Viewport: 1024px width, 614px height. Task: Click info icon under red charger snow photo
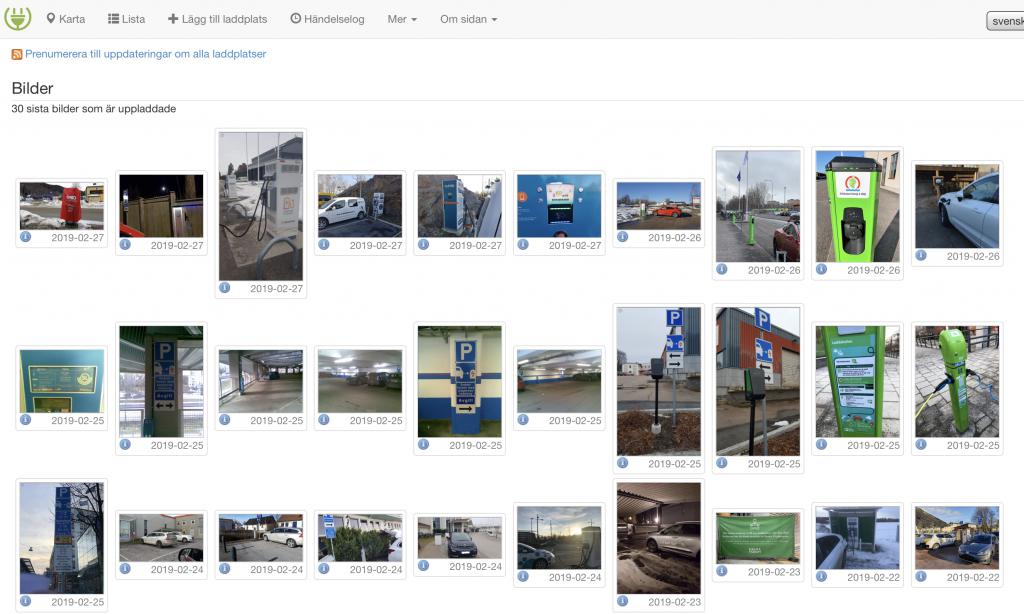25,237
